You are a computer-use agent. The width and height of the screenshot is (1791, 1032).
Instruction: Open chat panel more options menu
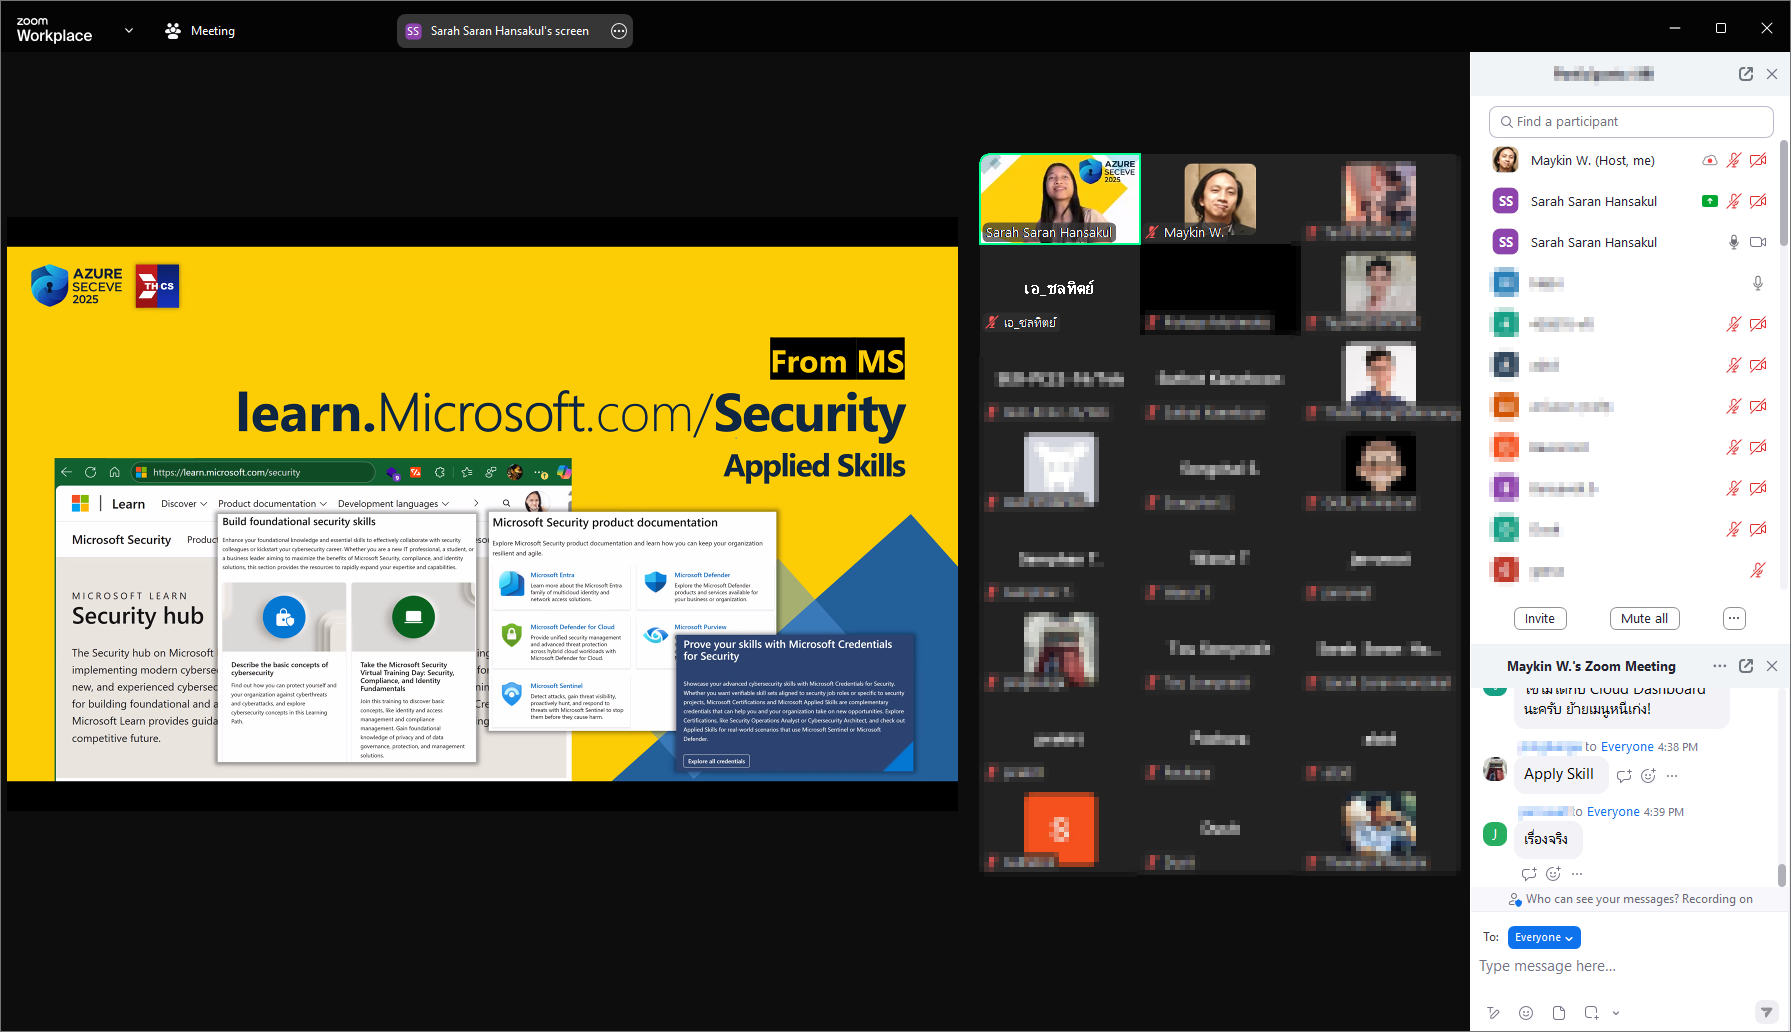pyautogui.click(x=1720, y=666)
